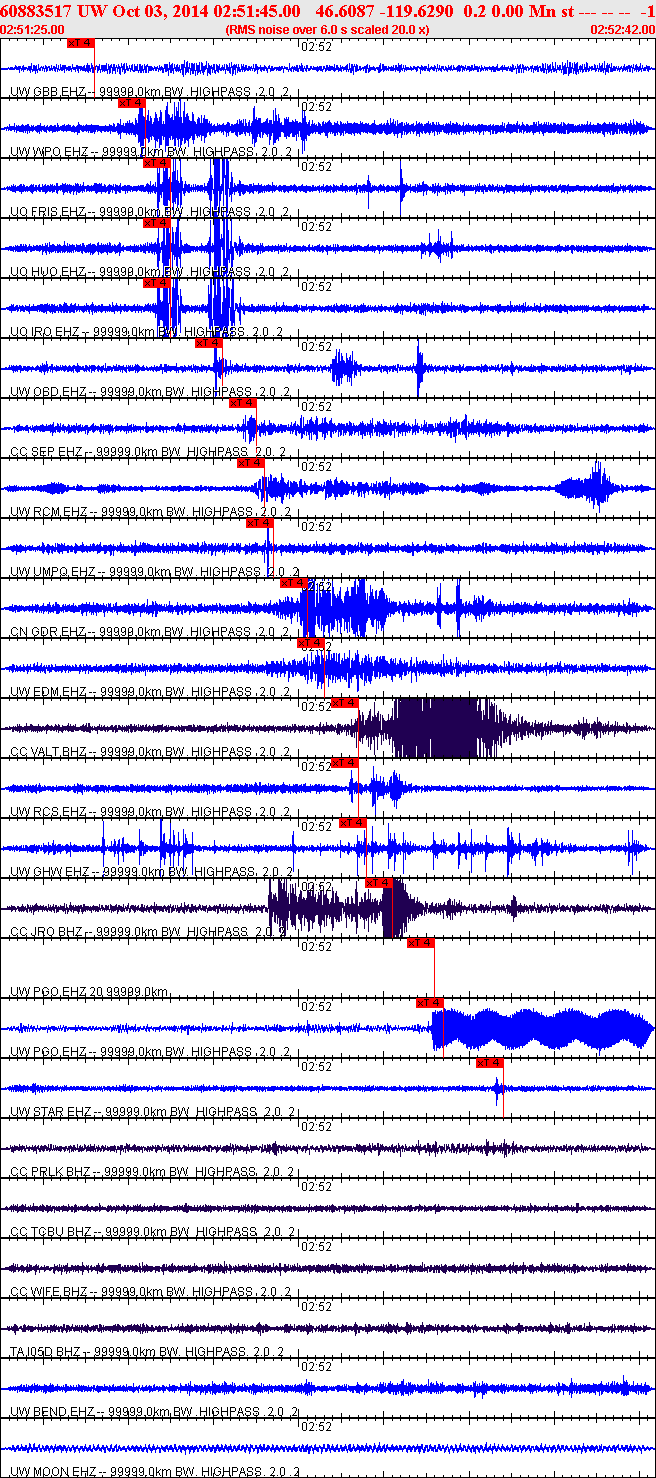Click the 'CC WIFE BHZ' station label

coord(49,1292)
